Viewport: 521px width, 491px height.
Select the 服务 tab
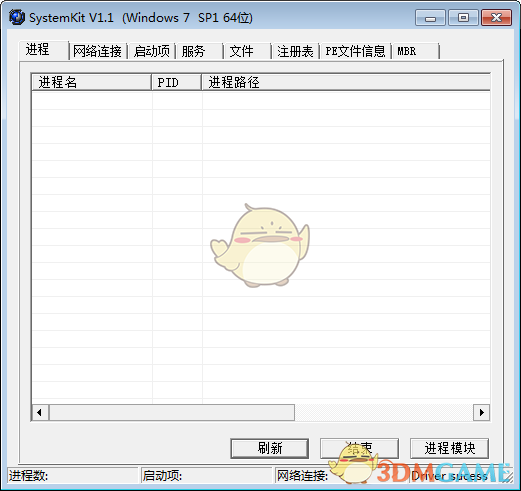(199, 51)
